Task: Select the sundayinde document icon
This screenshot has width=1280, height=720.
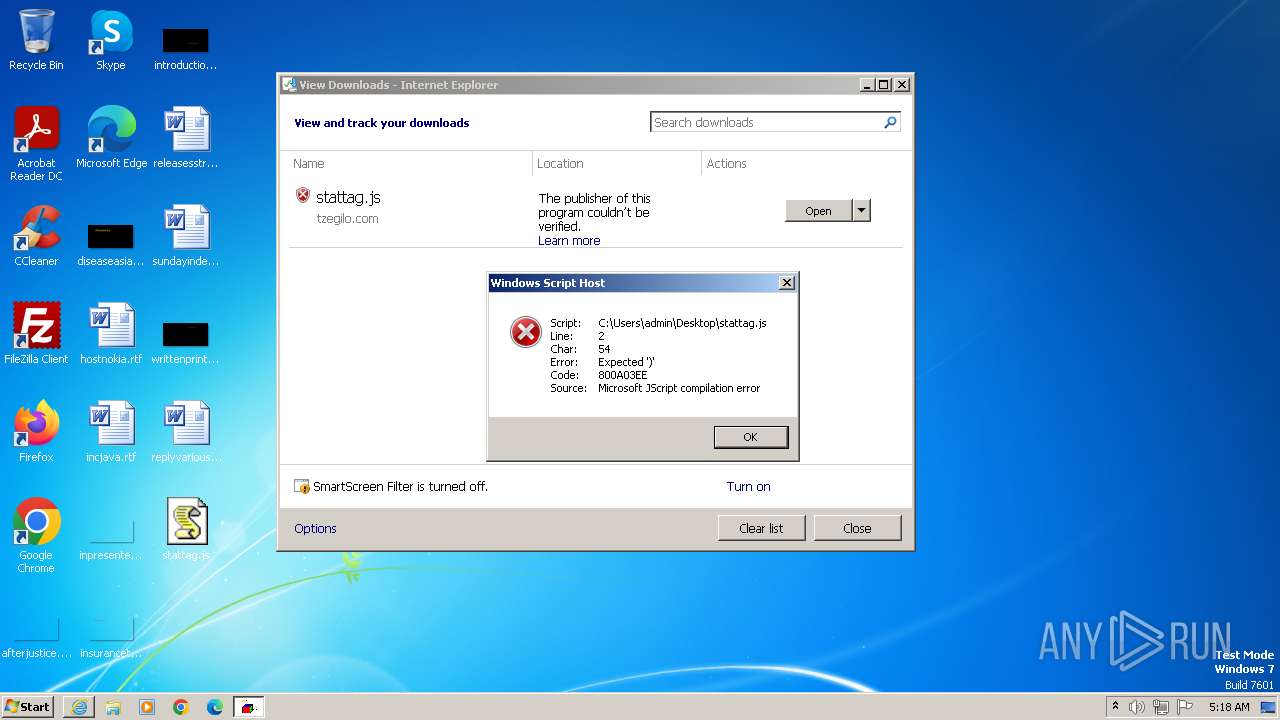Action: [186, 236]
